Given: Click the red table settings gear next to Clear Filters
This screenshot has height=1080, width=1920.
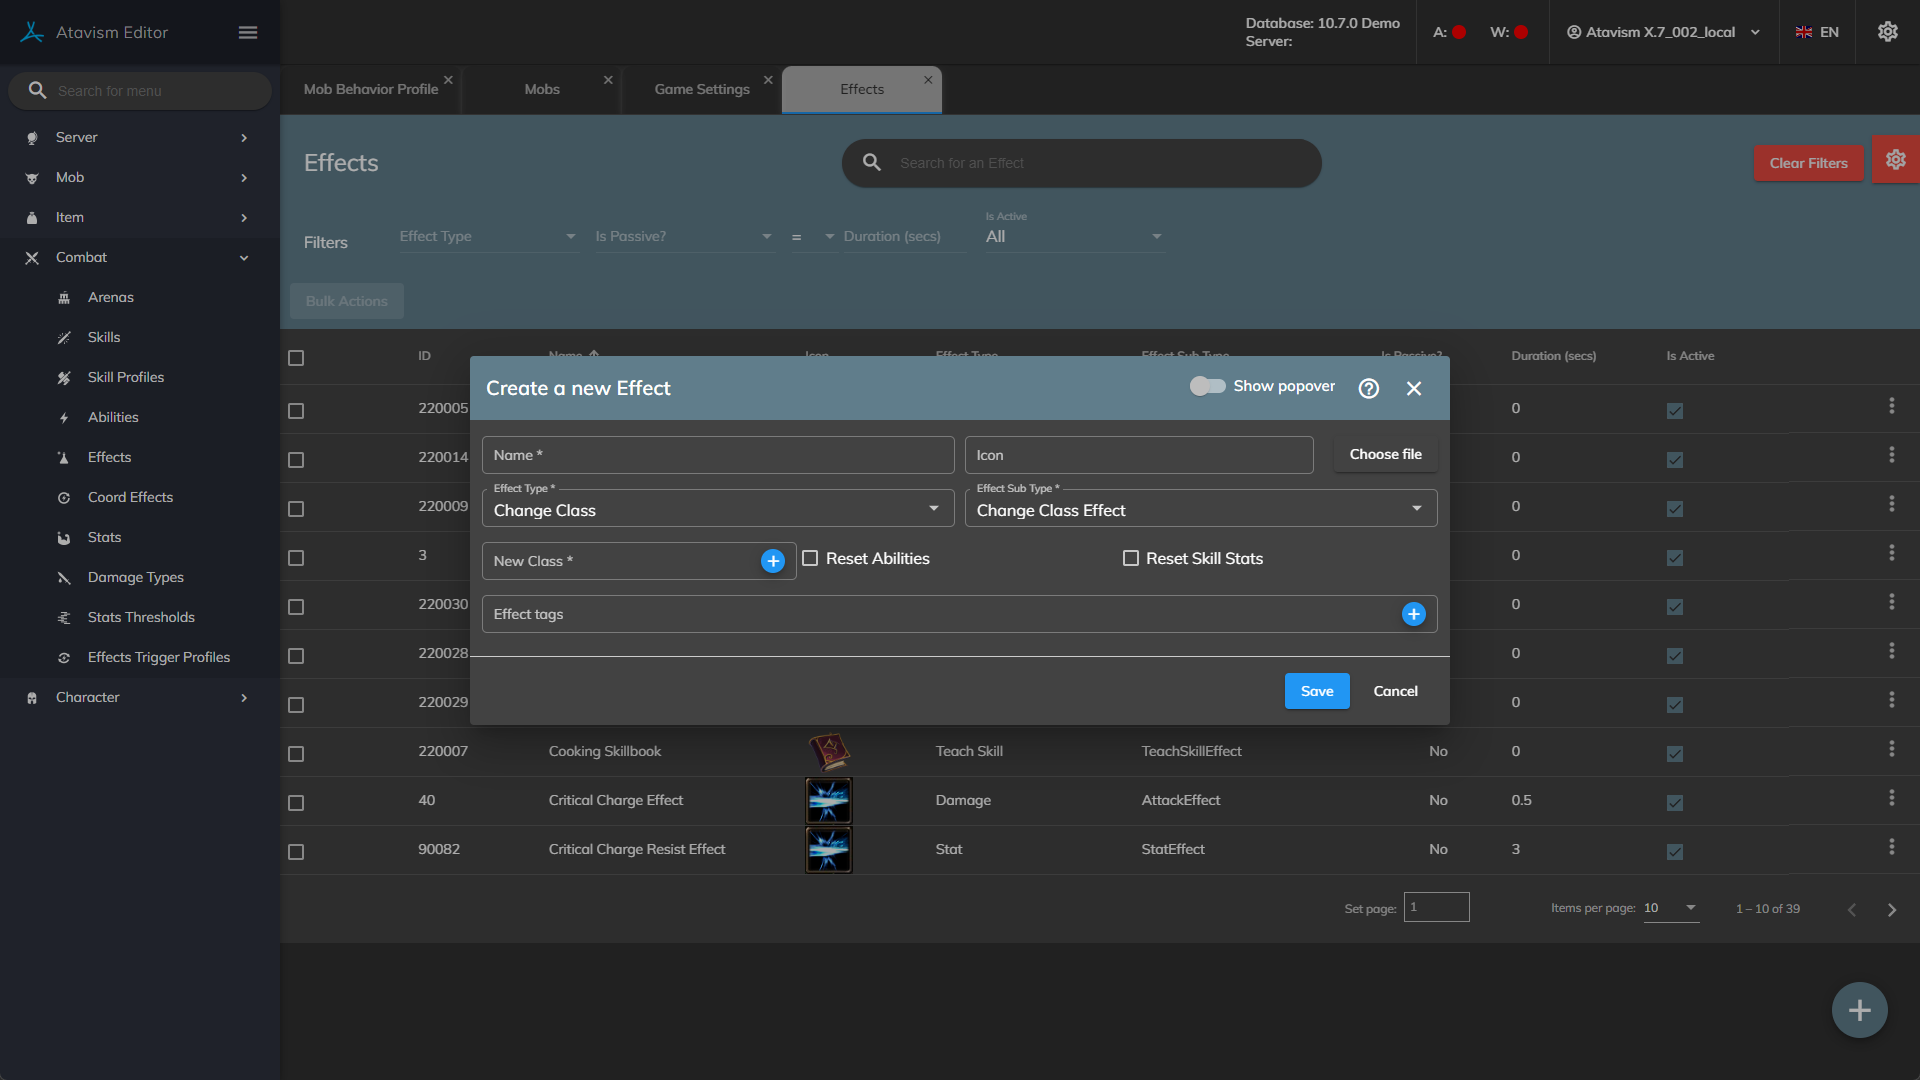Looking at the screenshot, I should tap(1895, 160).
